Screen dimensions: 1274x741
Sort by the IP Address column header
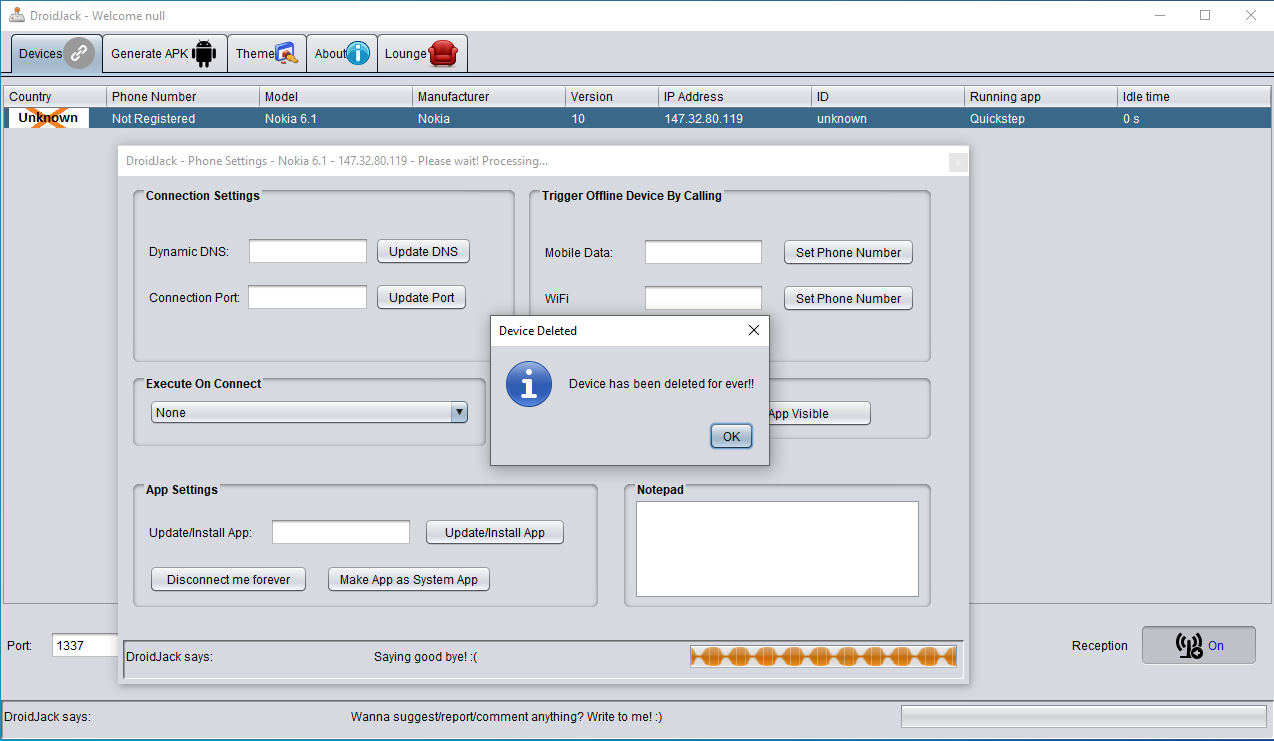[735, 97]
